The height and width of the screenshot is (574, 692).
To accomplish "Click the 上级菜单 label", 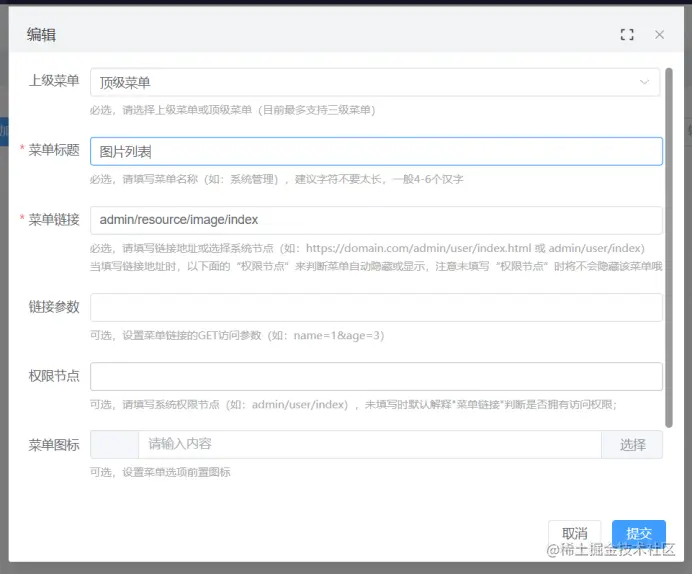I will 54,81.
